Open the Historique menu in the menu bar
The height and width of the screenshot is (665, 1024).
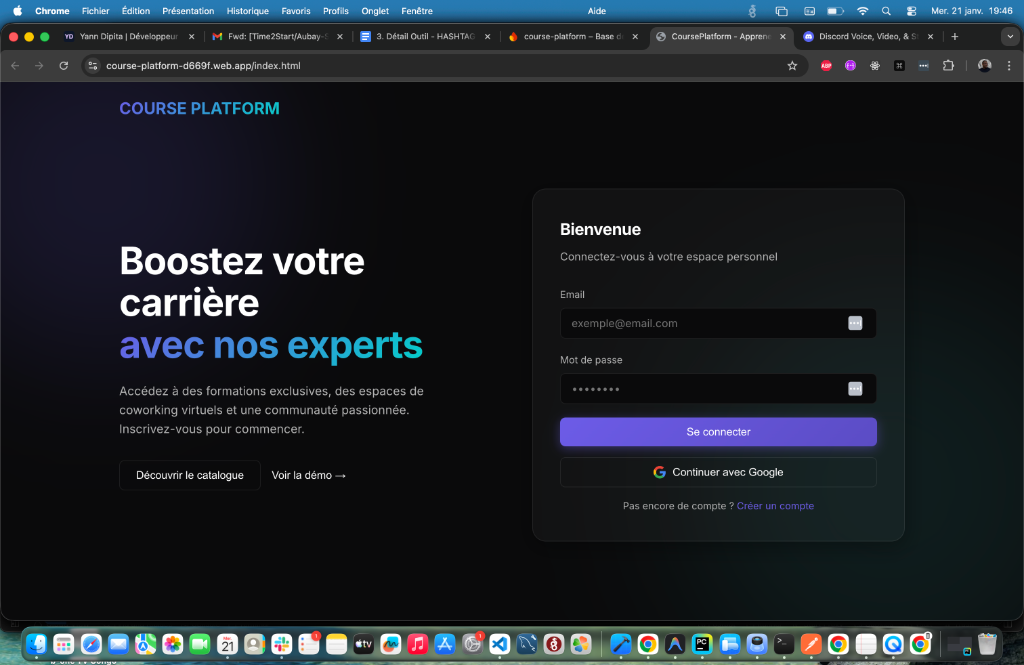pos(247,11)
